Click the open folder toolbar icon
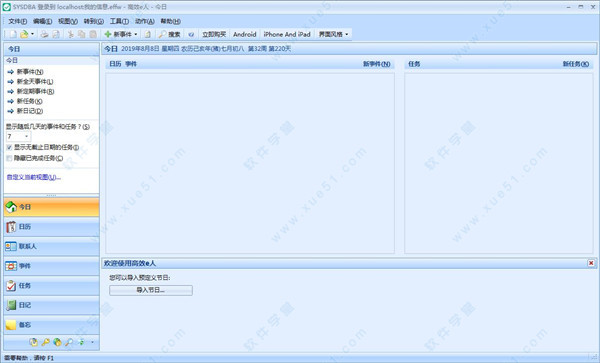The width and height of the screenshot is (600, 363). click(24, 34)
